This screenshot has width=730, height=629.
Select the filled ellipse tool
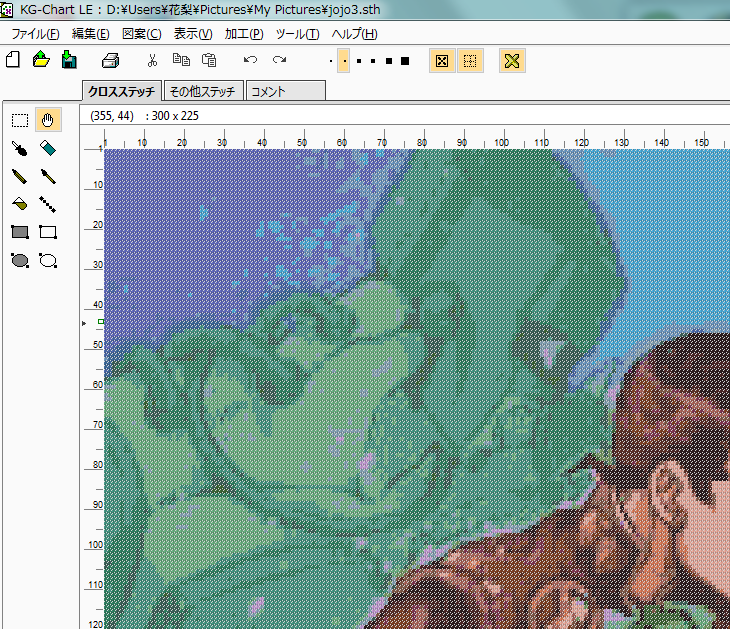click(x=20, y=260)
